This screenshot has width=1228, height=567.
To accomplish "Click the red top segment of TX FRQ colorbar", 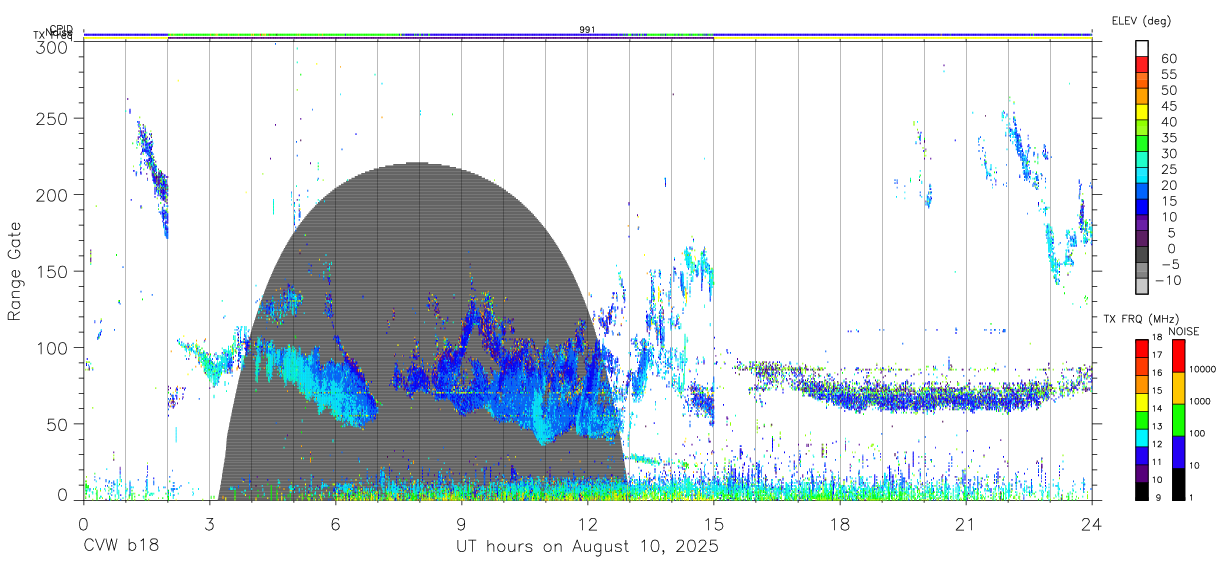I will (x=1142, y=348).
